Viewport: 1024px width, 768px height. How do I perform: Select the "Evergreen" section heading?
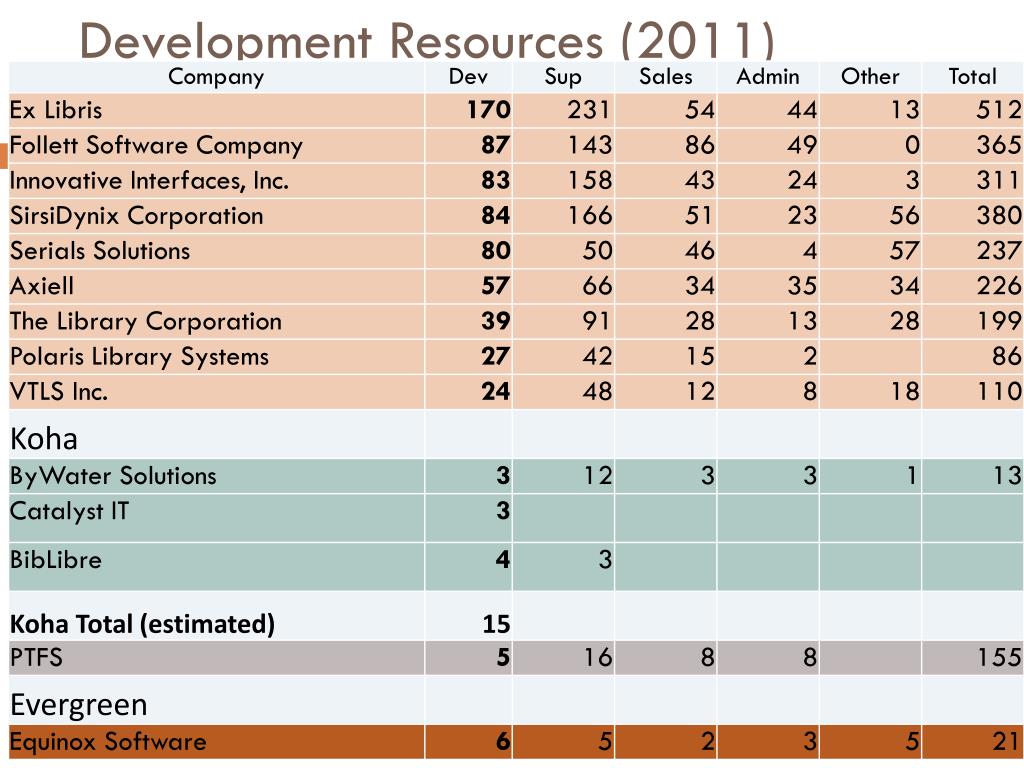coord(78,705)
